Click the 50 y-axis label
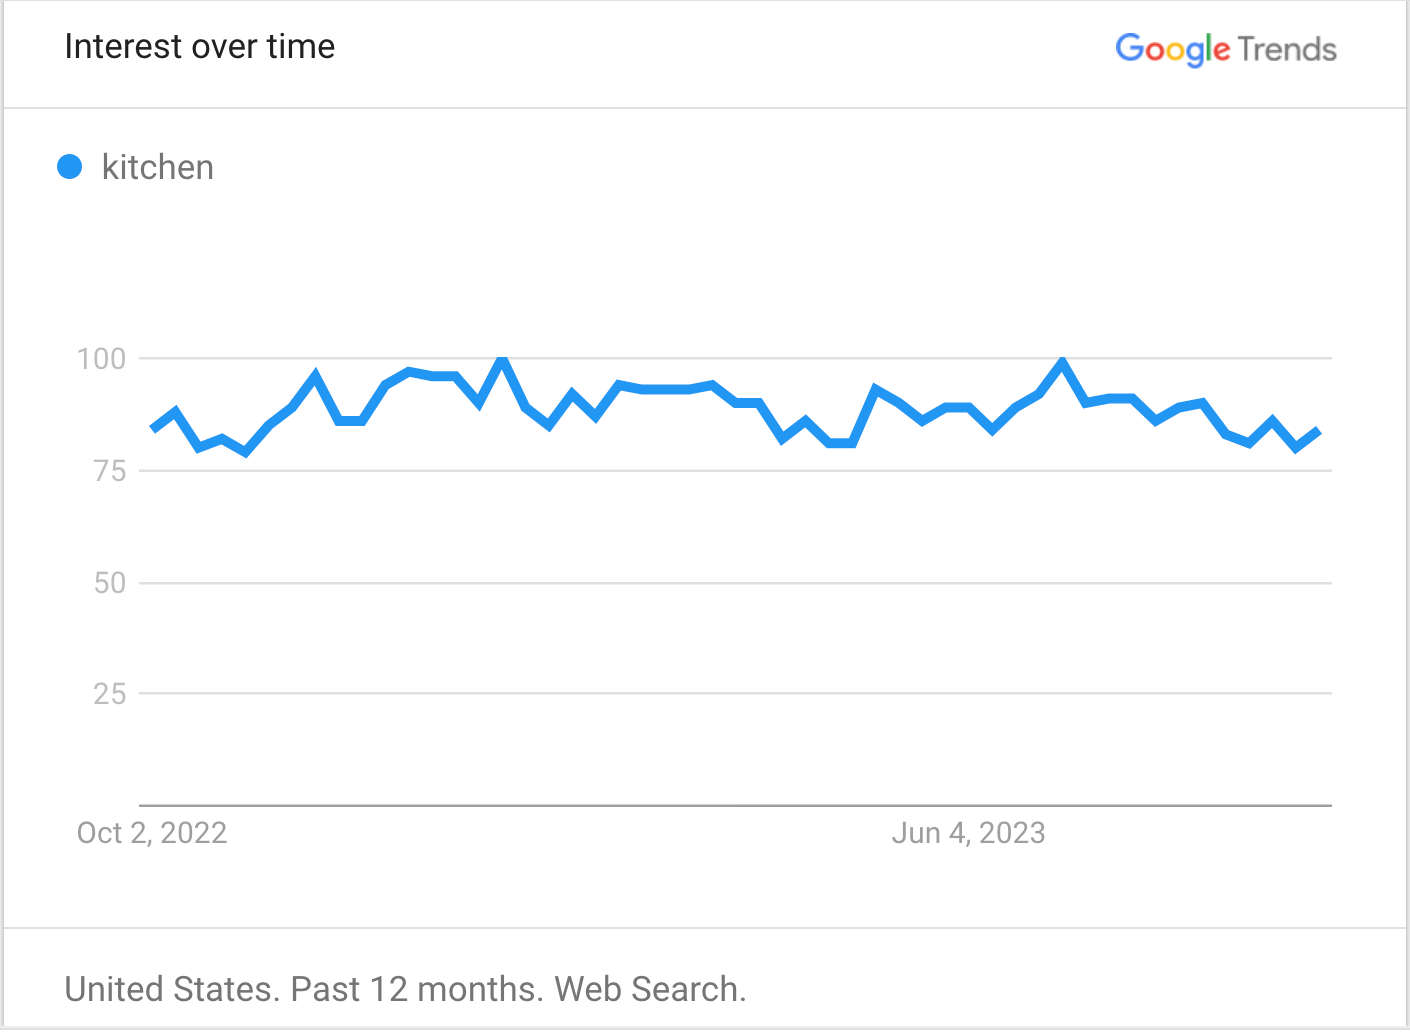Image resolution: width=1410 pixels, height=1032 pixels. 110,583
